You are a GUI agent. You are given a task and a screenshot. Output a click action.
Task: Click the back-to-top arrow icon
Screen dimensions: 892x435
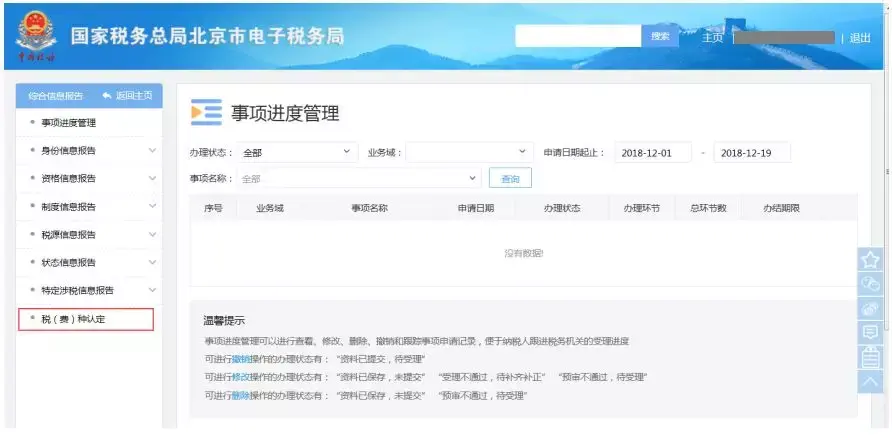coord(870,382)
